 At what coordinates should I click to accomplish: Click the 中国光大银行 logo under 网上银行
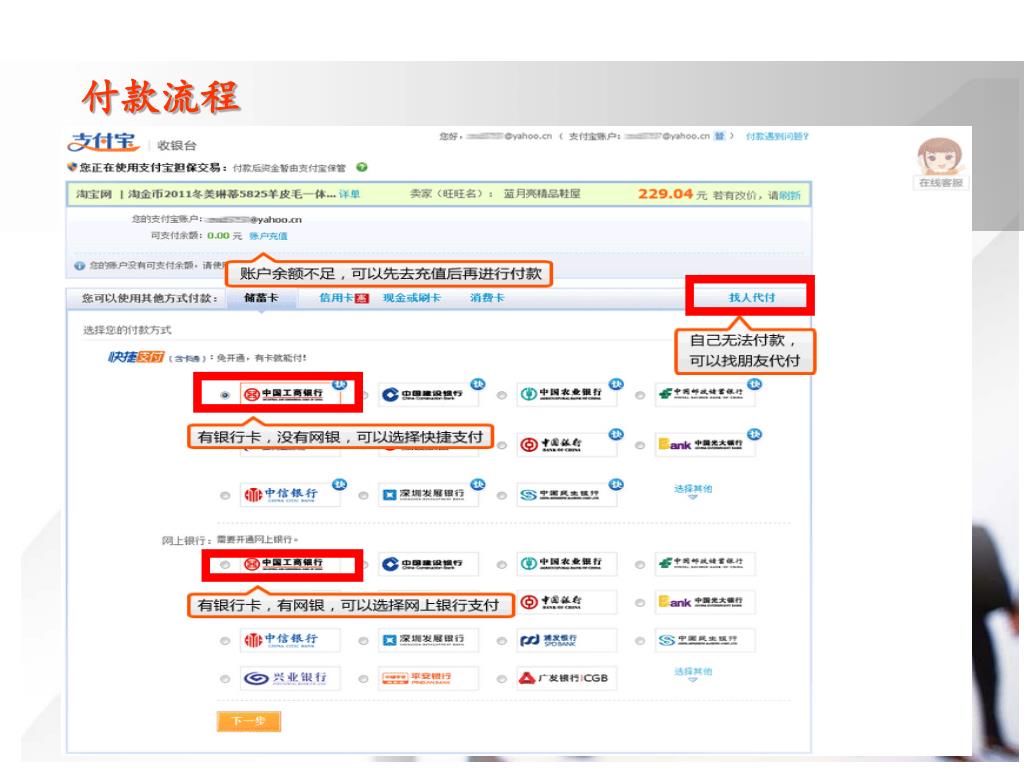pos(705,602)
